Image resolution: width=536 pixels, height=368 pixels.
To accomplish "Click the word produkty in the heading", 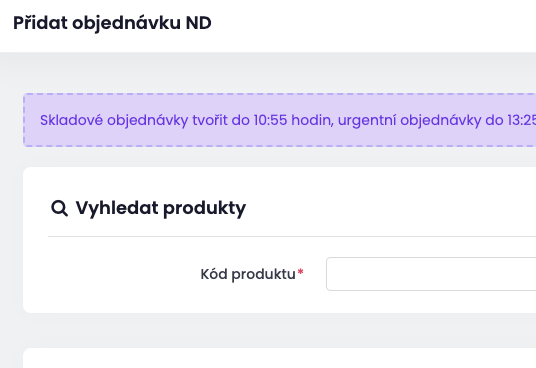I will pyautogui.click(x=204, y=209).
